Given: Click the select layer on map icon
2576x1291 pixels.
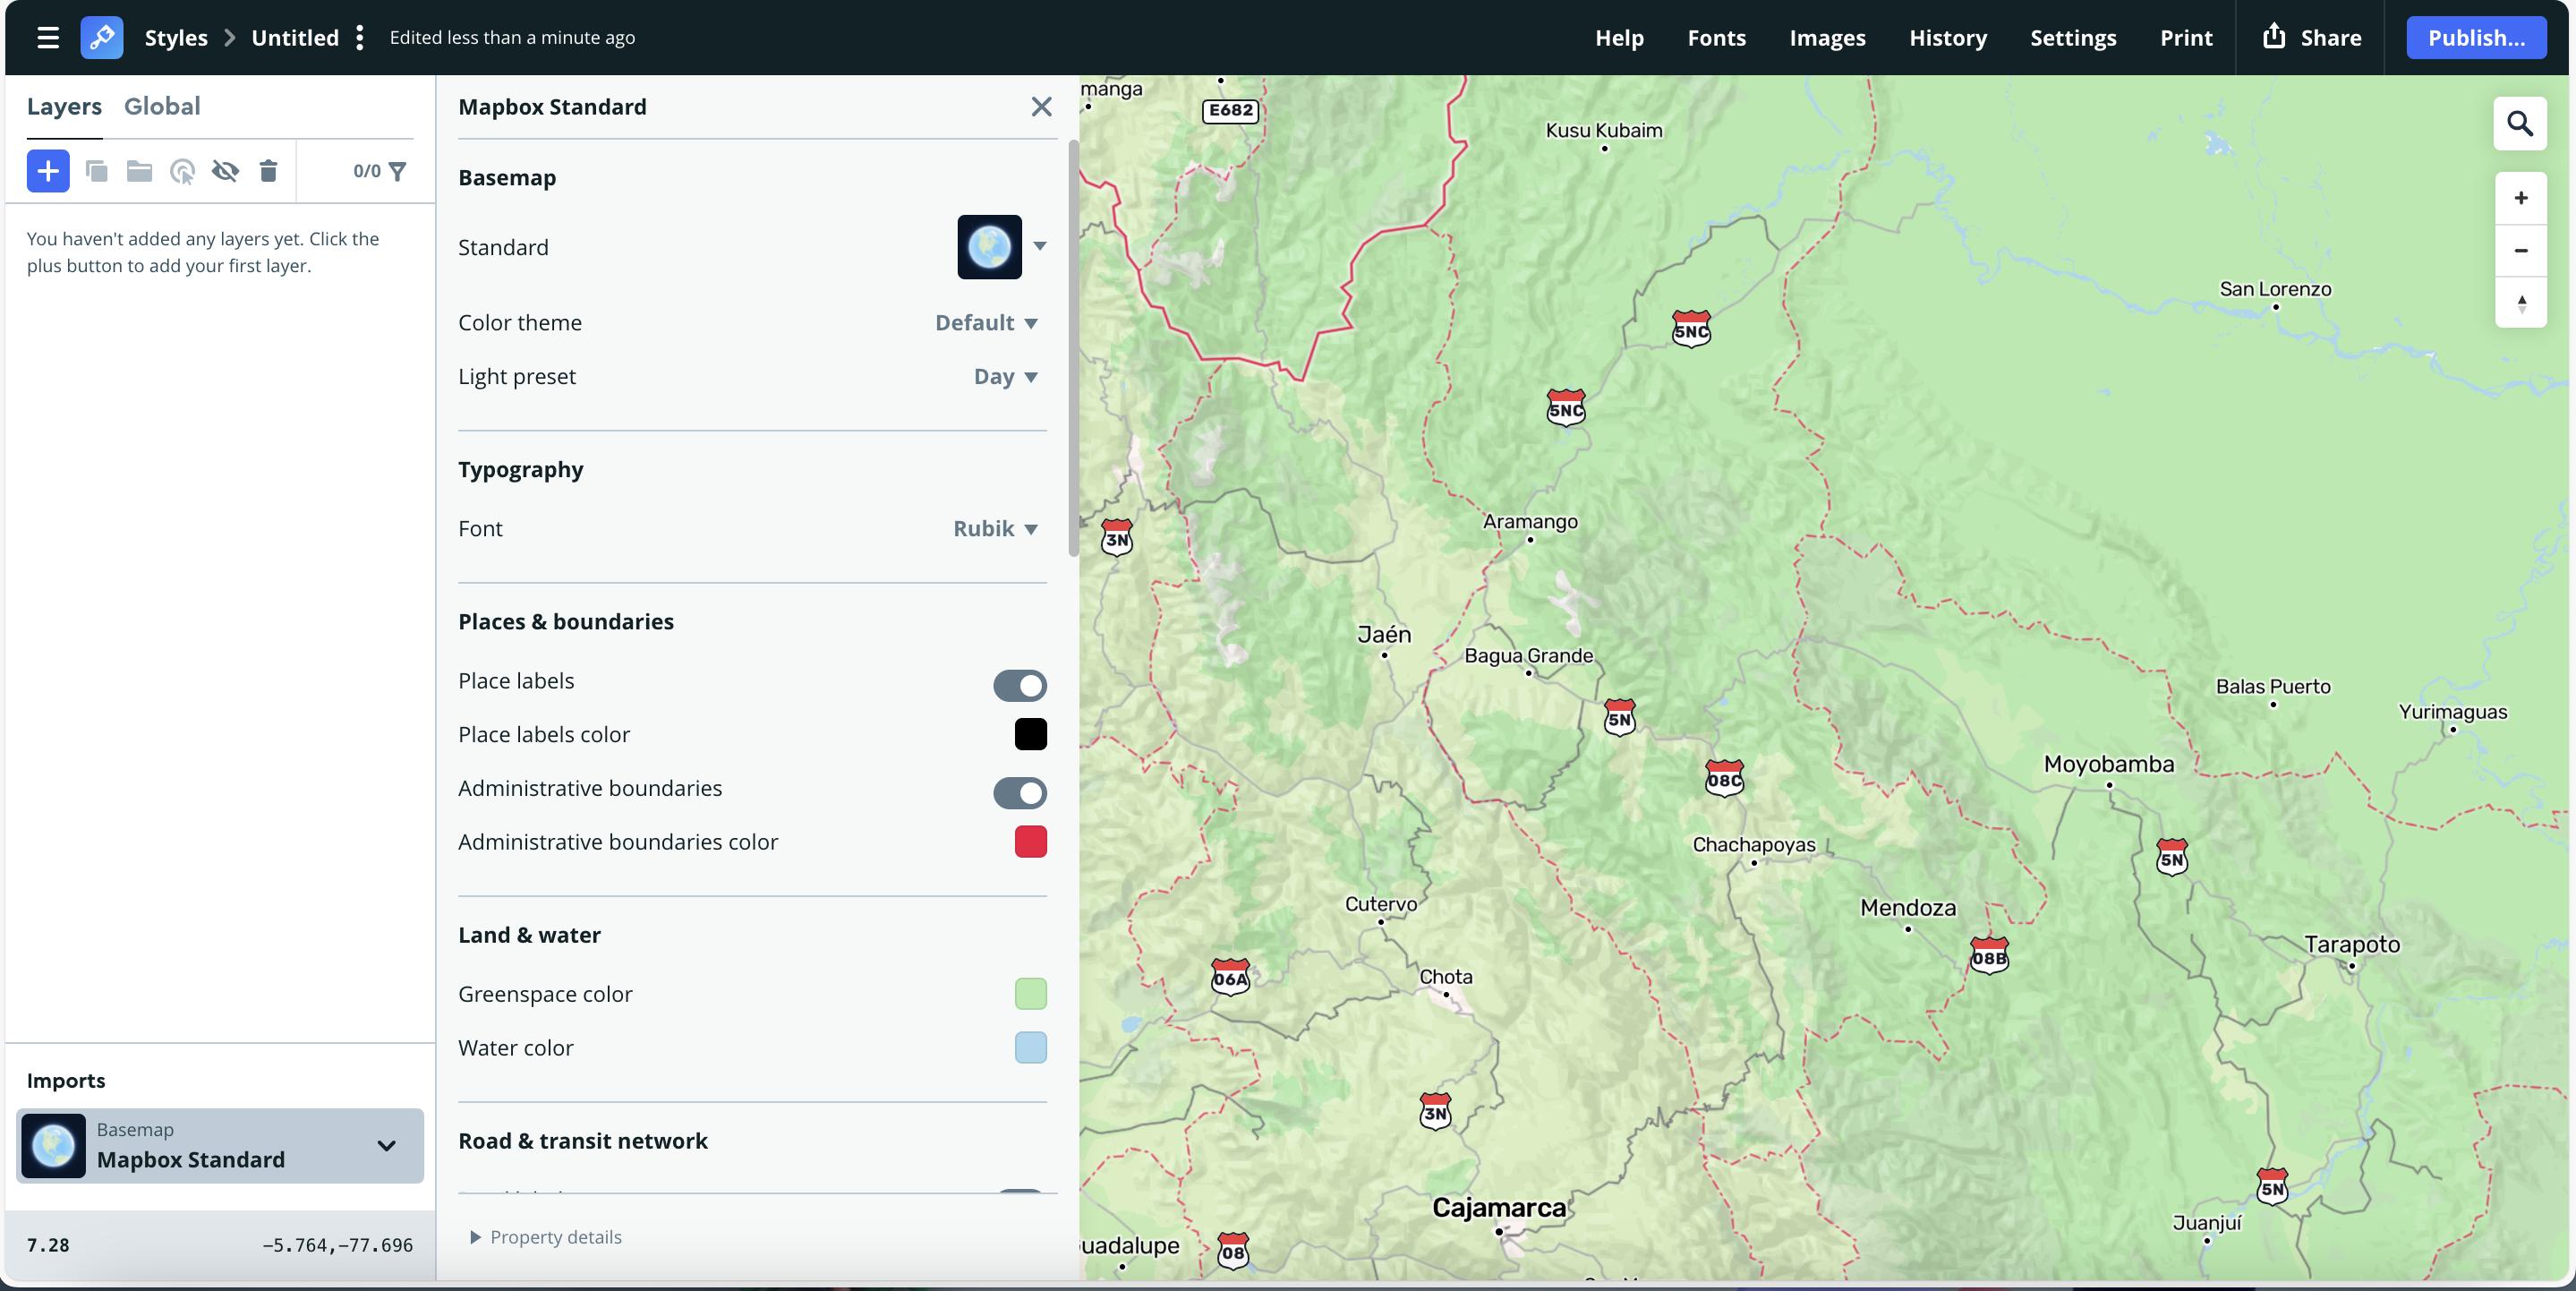Looking at the screenshot, I should (182, 171).
